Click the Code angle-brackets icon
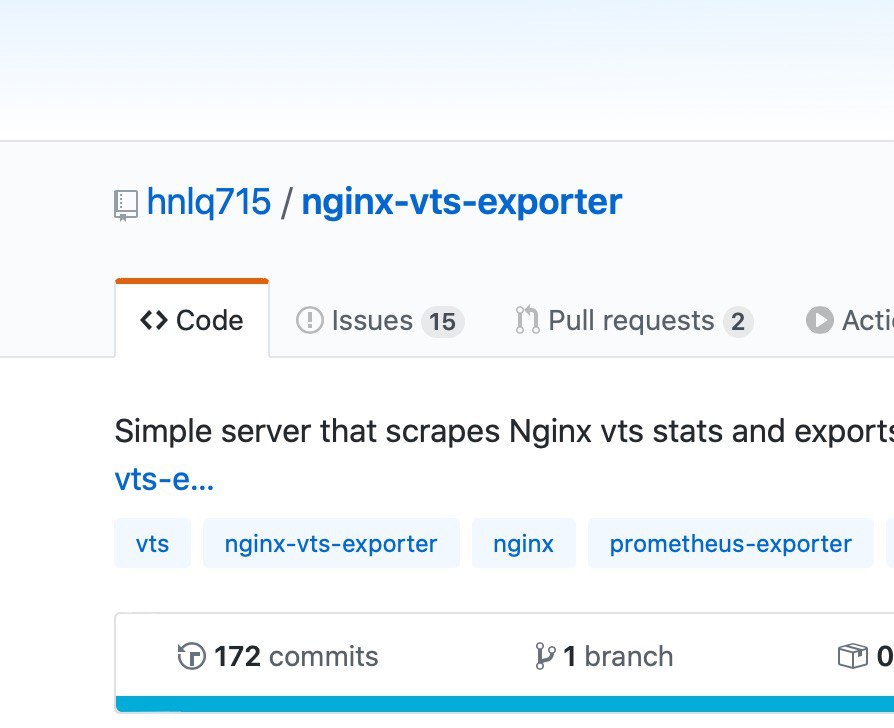 (x=154, y=320)
